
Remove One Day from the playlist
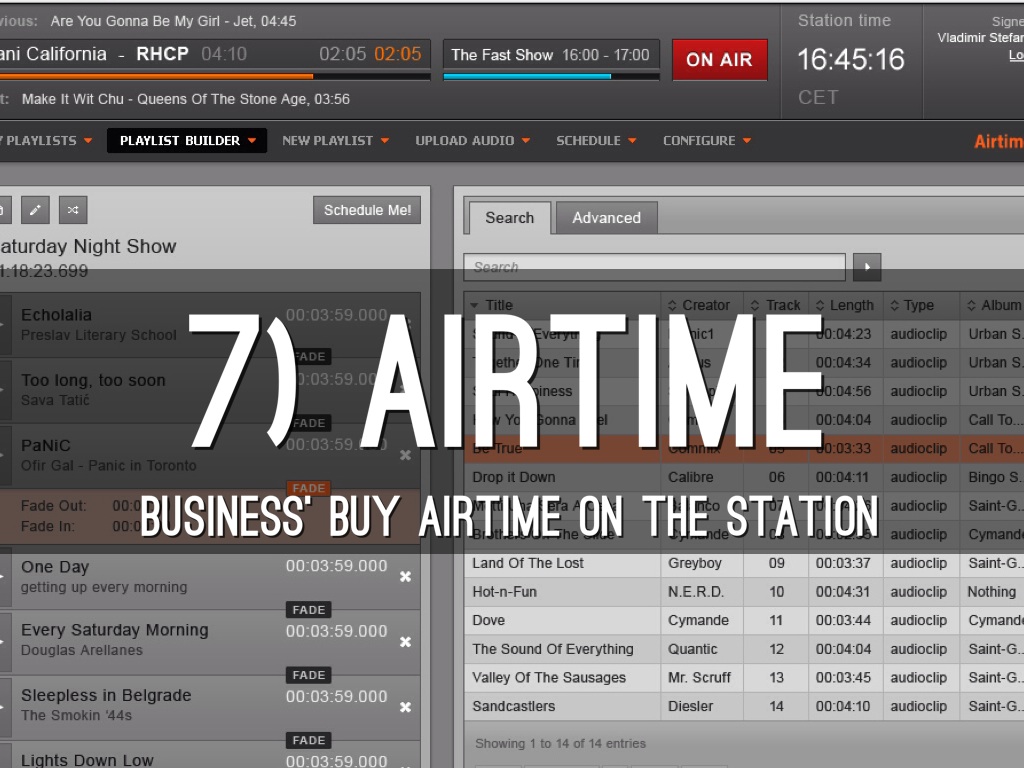point(405,577)
